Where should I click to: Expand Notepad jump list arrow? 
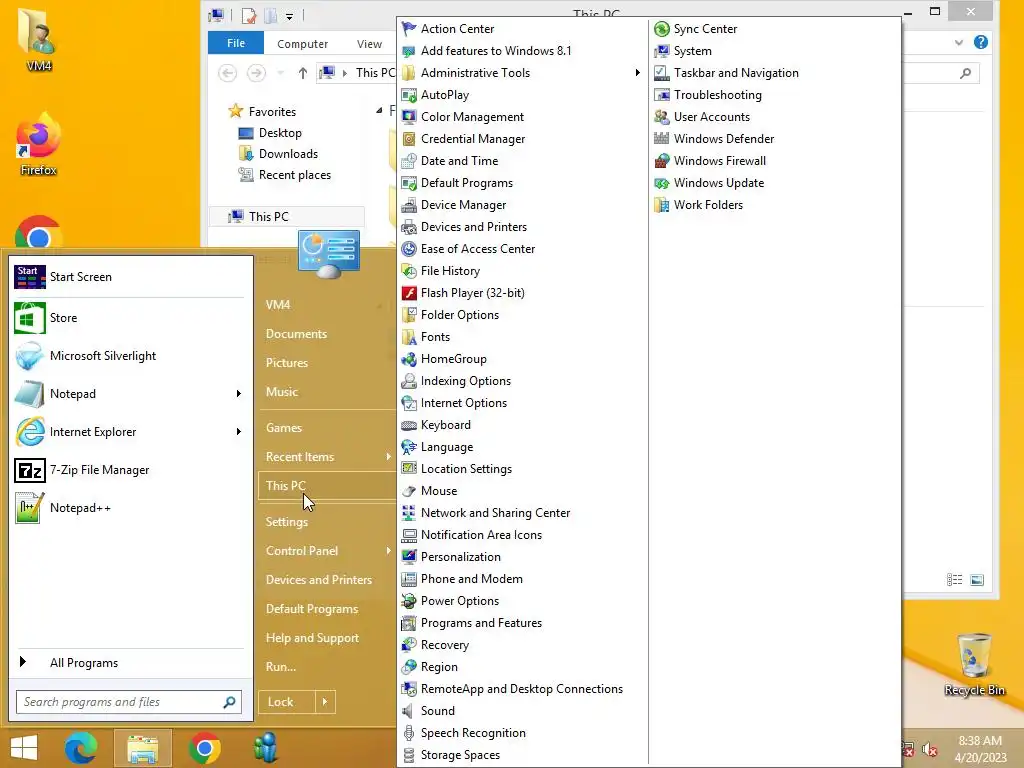tap(238, 394)
